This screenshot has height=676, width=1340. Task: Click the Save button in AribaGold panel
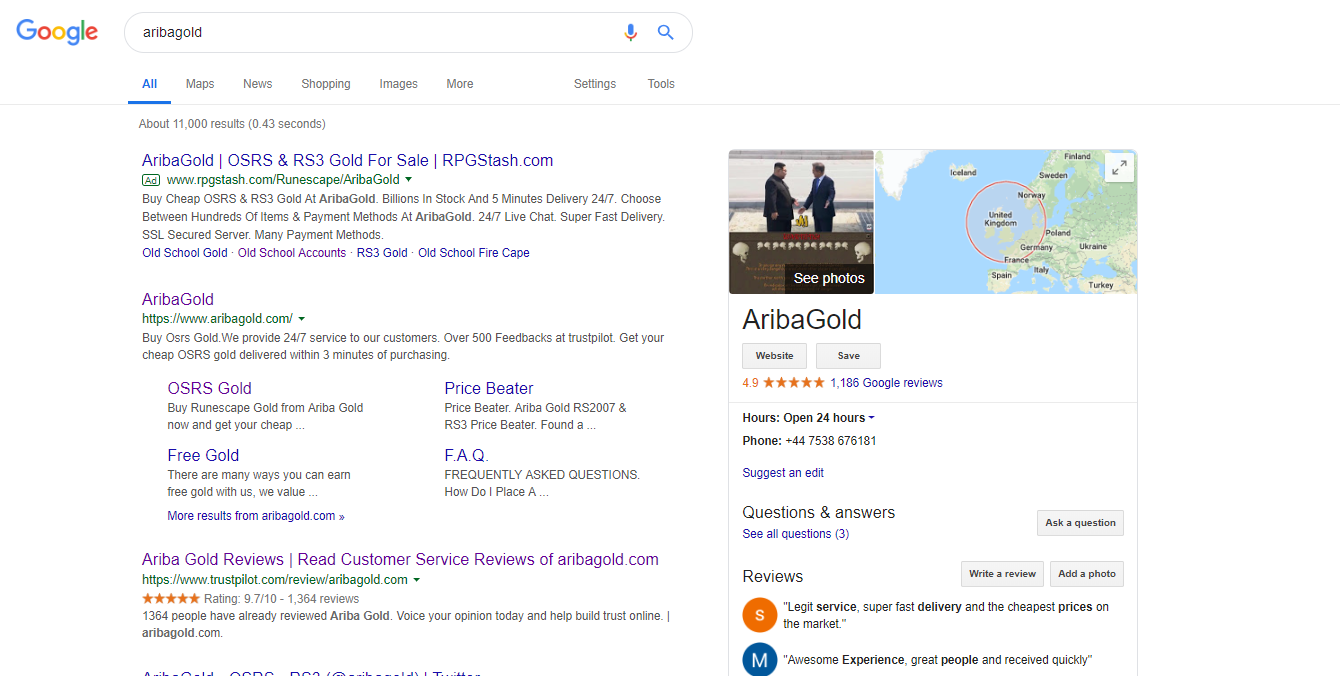point(848,356)
